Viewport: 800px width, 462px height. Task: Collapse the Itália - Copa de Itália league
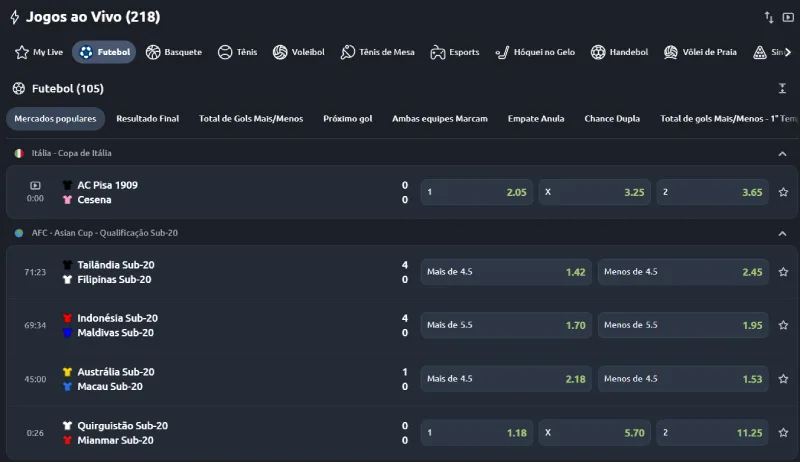coord(782,154)
